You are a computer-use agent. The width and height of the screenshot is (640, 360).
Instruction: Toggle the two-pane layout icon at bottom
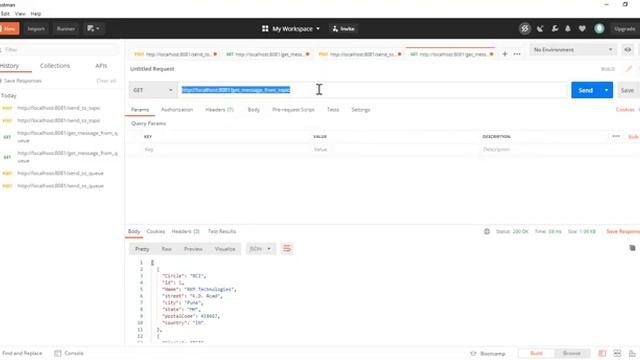[617, 353]
